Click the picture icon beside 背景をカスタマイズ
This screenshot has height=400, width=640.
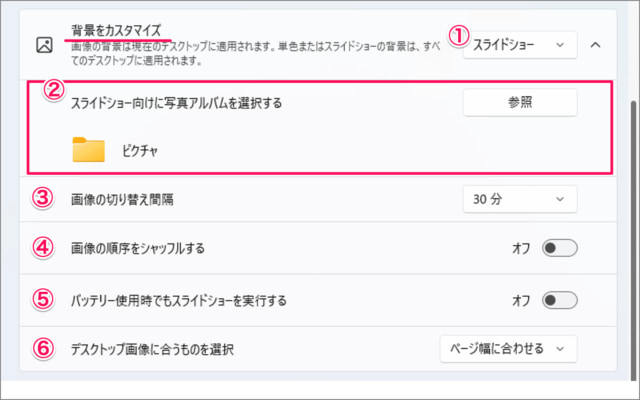pyautogui.click(x=43, y=45)
